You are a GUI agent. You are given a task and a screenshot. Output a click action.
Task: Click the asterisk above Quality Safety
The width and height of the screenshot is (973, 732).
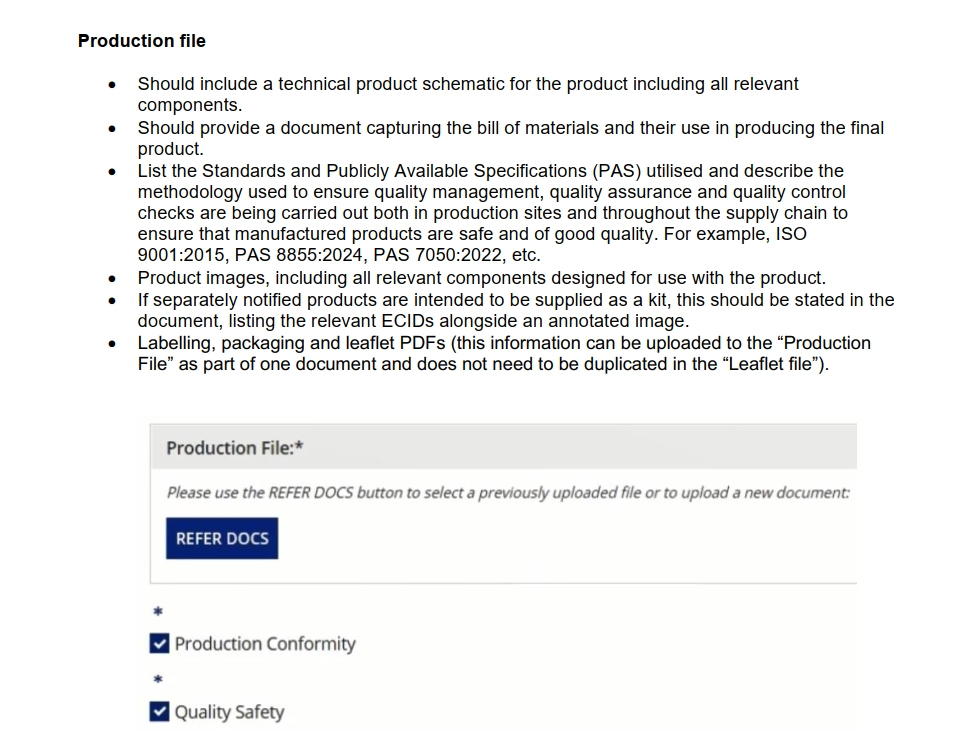pyautogui.click(x=156, y=681)
